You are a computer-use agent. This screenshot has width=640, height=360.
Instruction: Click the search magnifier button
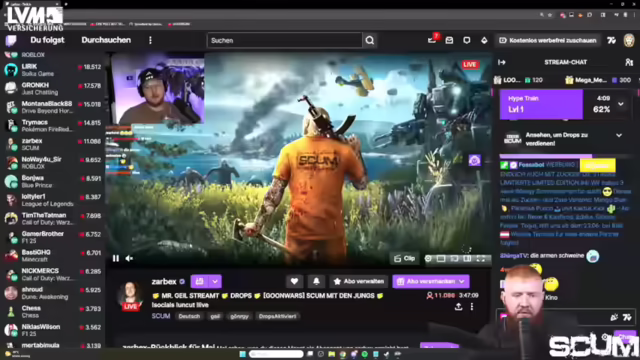click(370, 40)
